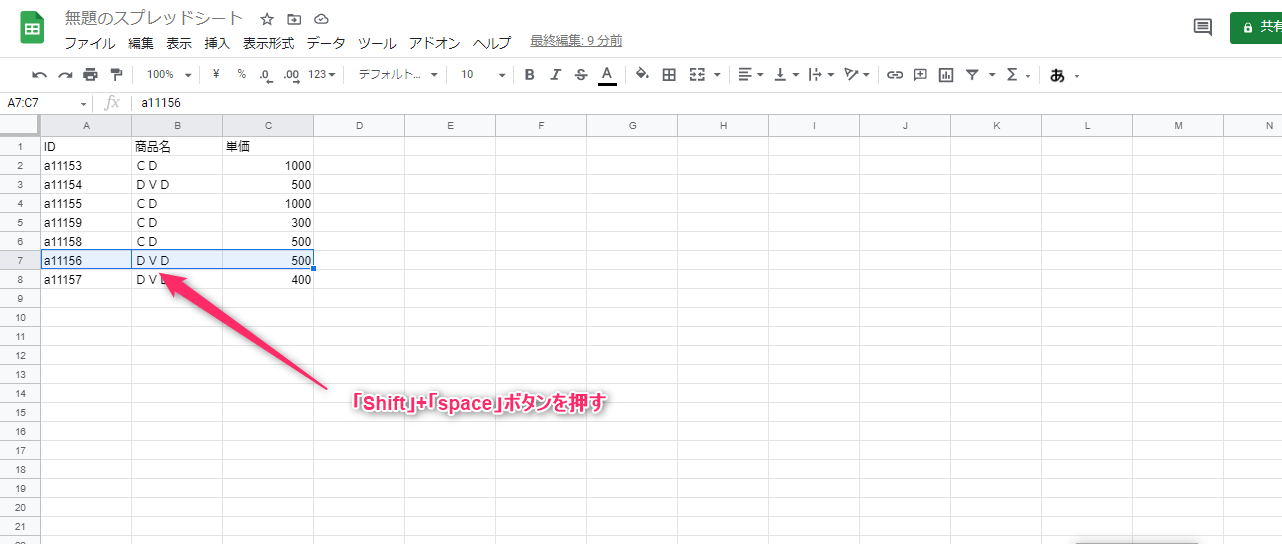The image size is (1282, 544).
Task: Open the ファイル menu
Action: point(89,43)
